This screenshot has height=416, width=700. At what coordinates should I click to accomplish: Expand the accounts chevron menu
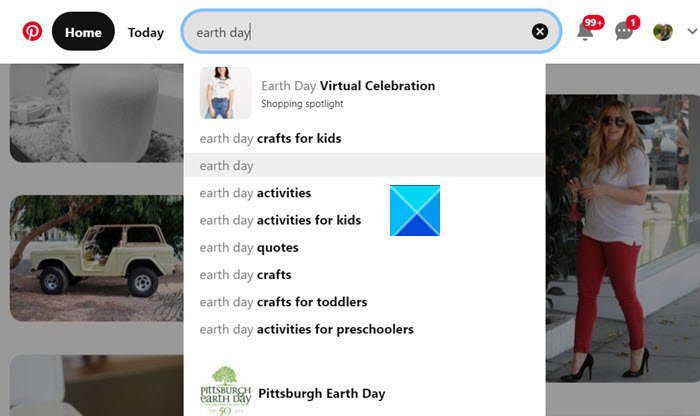691,32
